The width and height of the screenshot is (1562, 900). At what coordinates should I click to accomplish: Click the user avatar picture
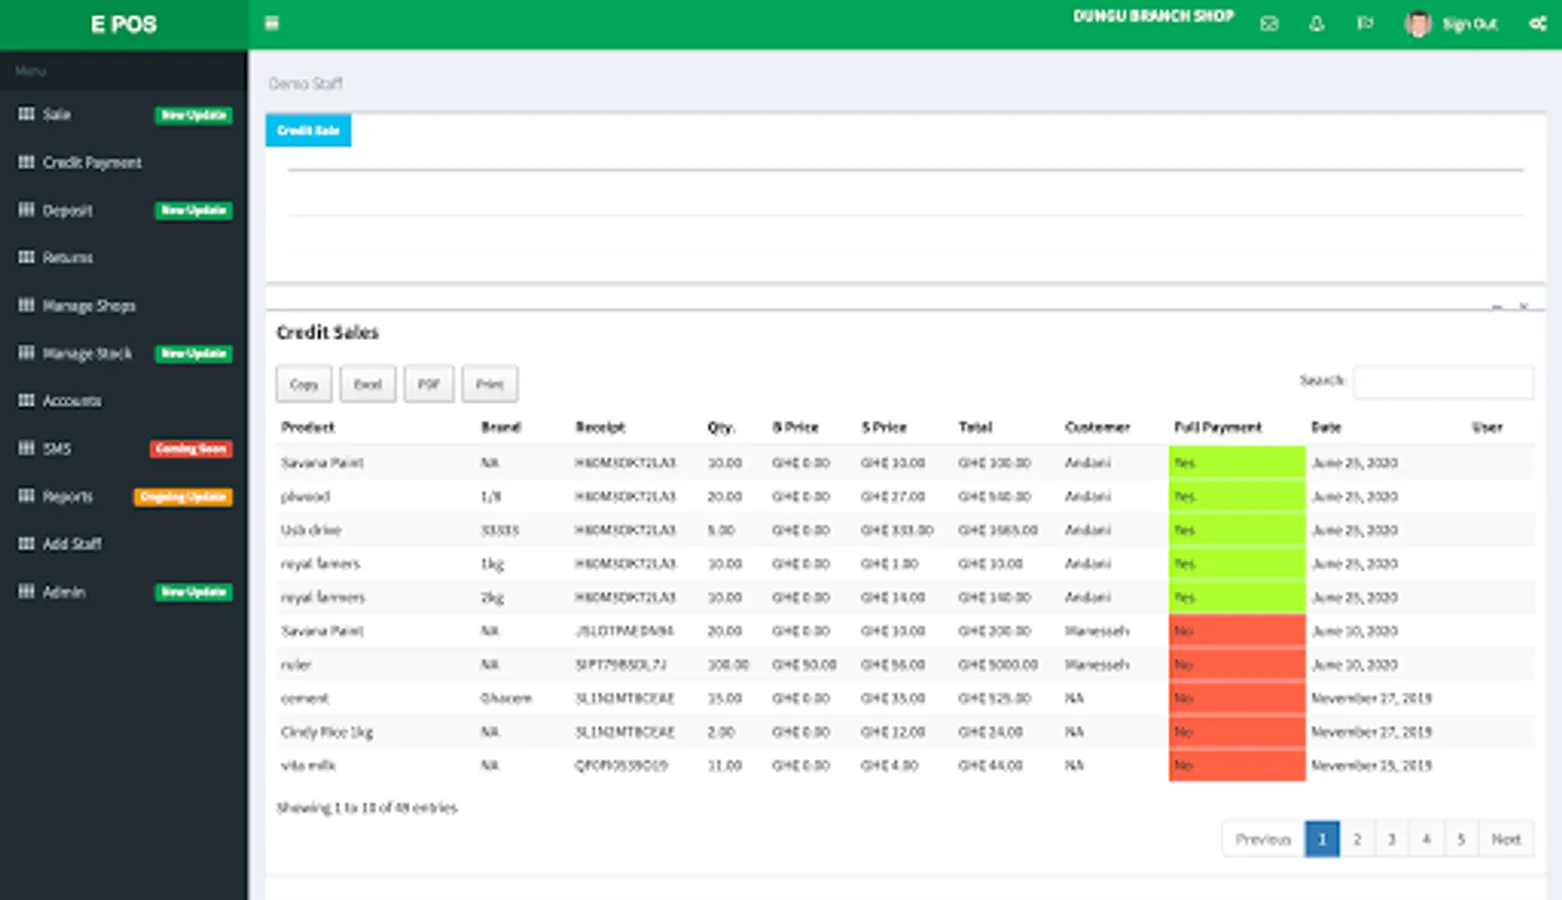tap(1417, 24)
